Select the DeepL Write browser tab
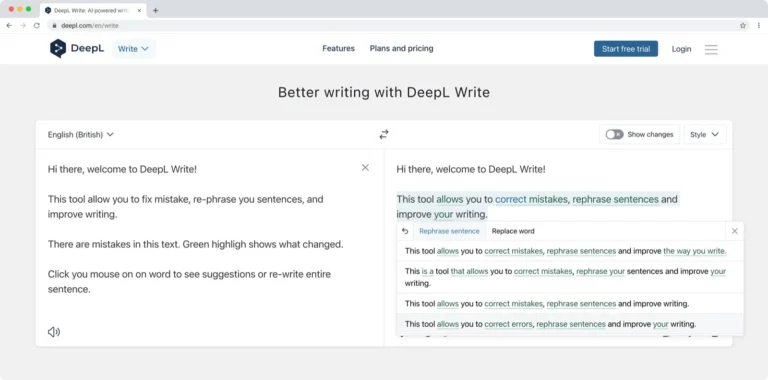Viewport: 768px width, 380px height. pos(93,10)
